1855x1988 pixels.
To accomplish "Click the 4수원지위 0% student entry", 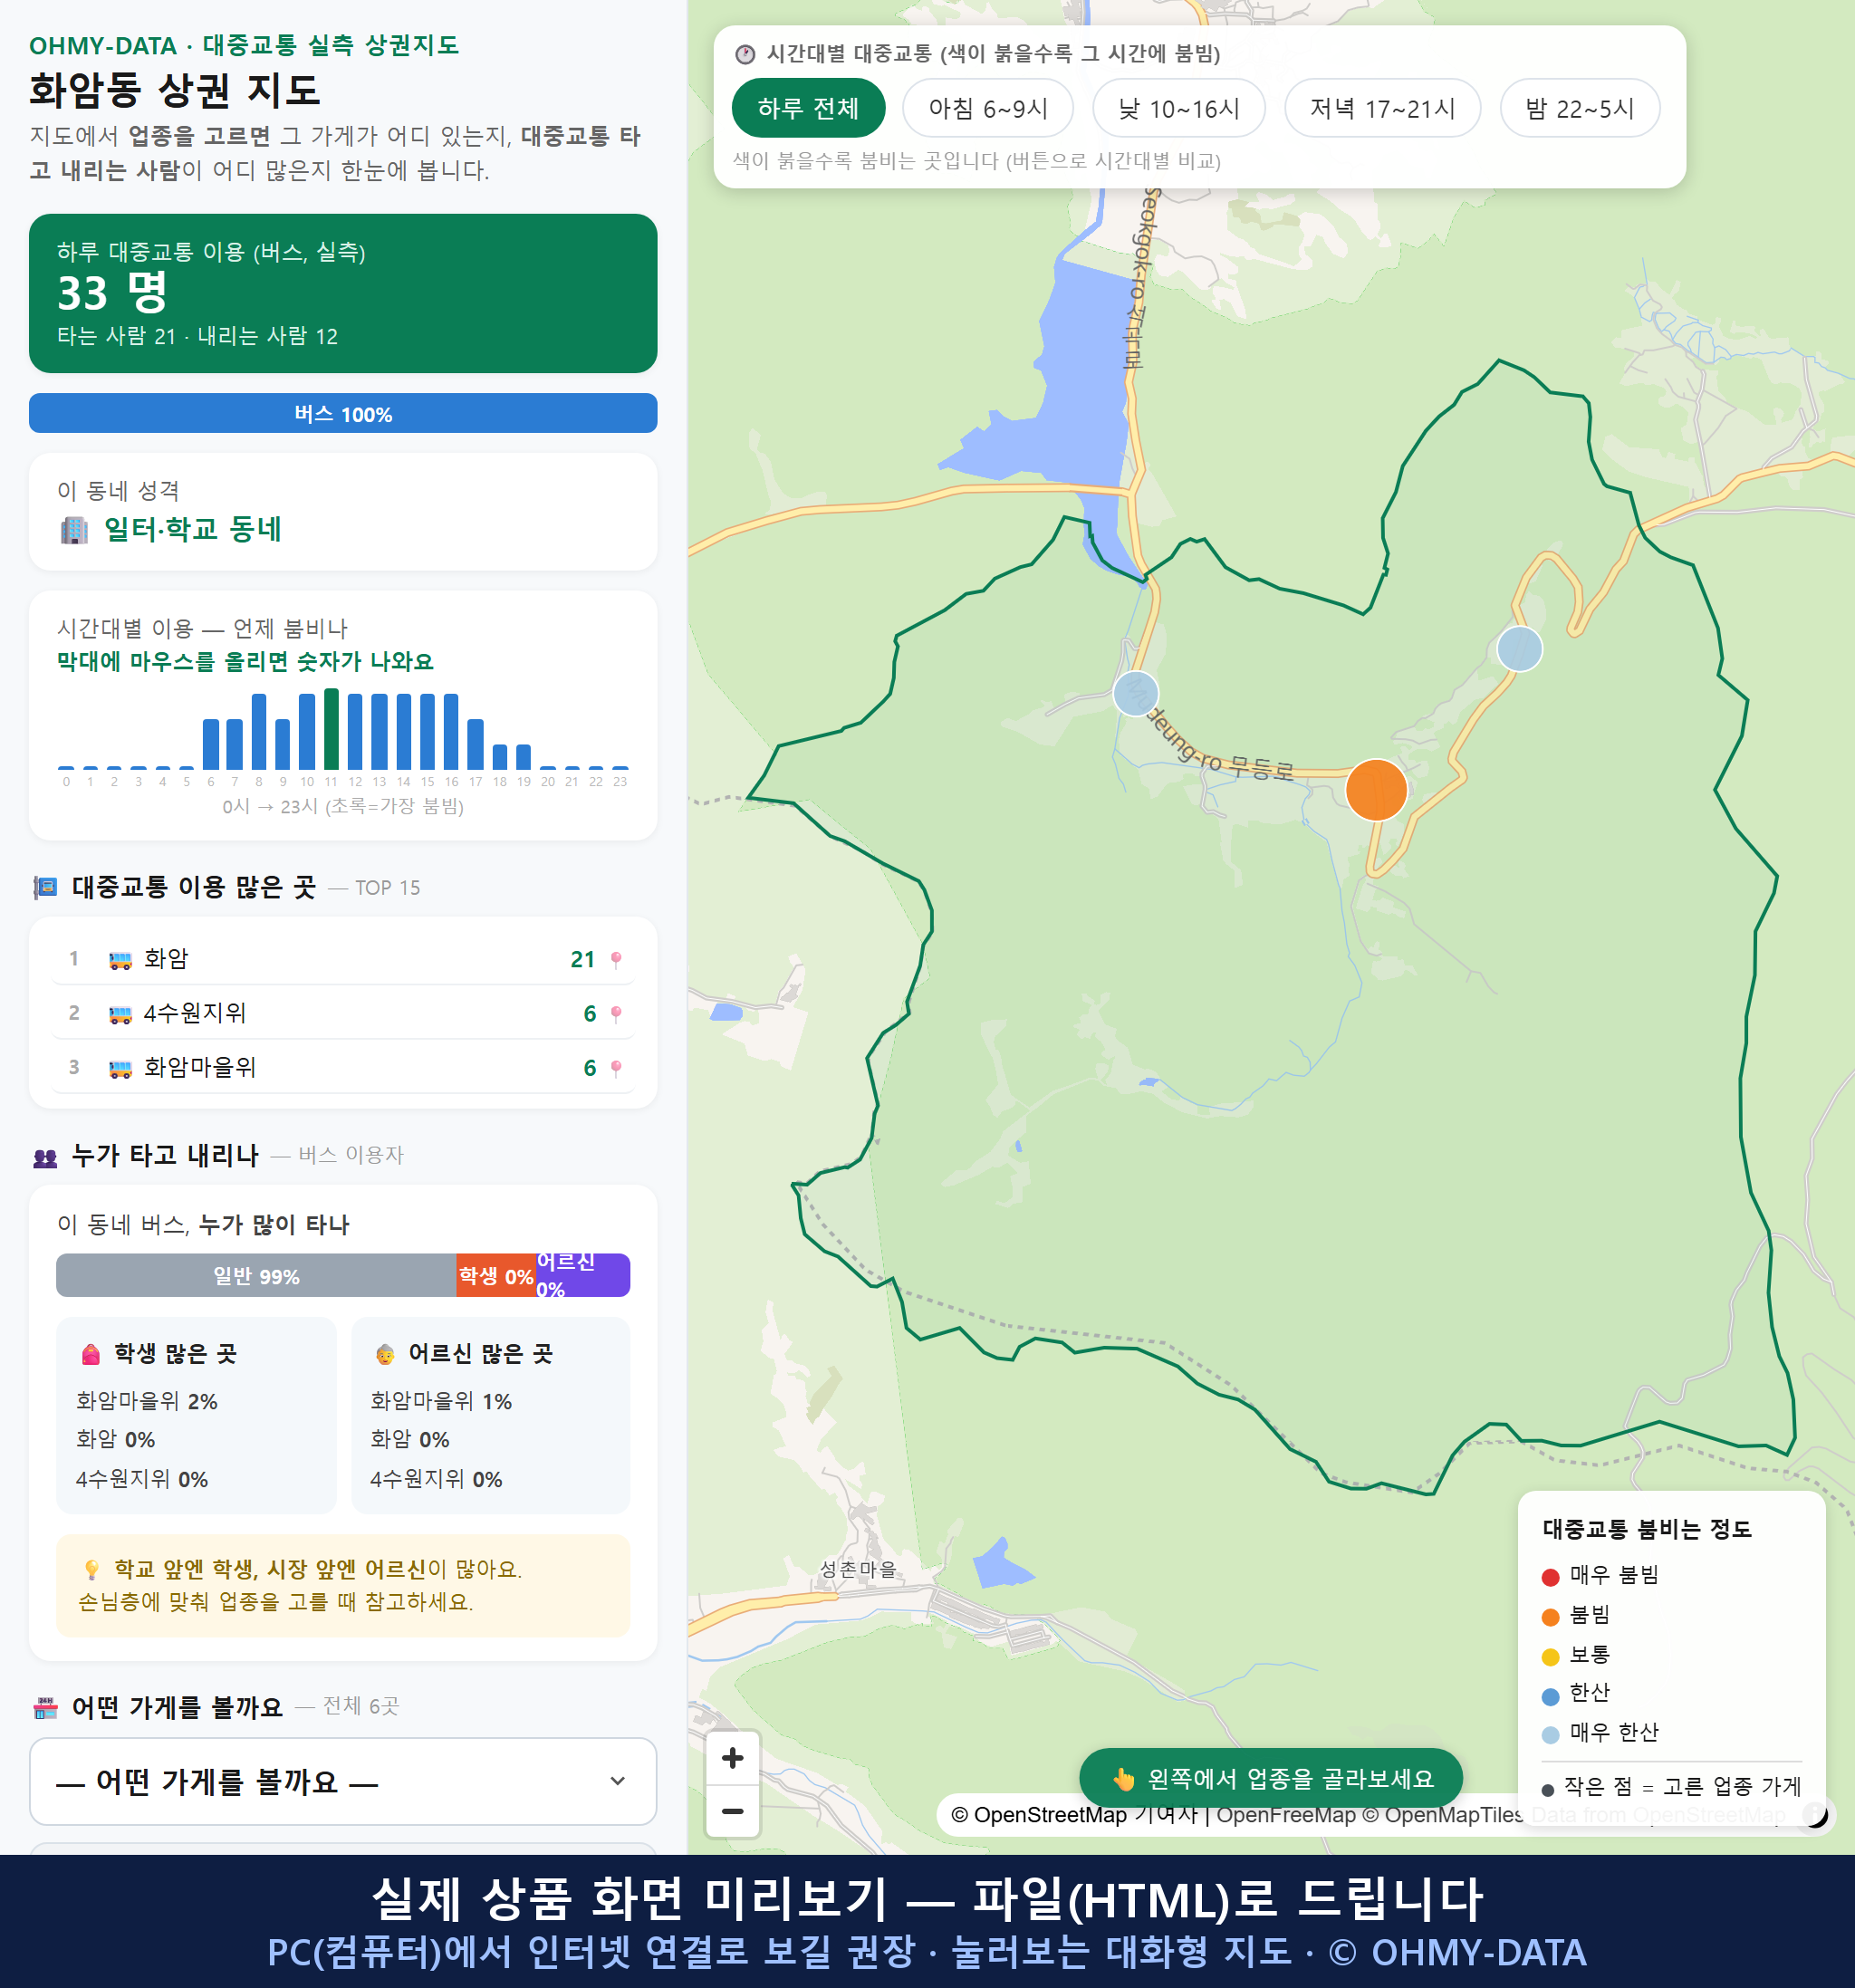I will click(x=142, y=1479).
